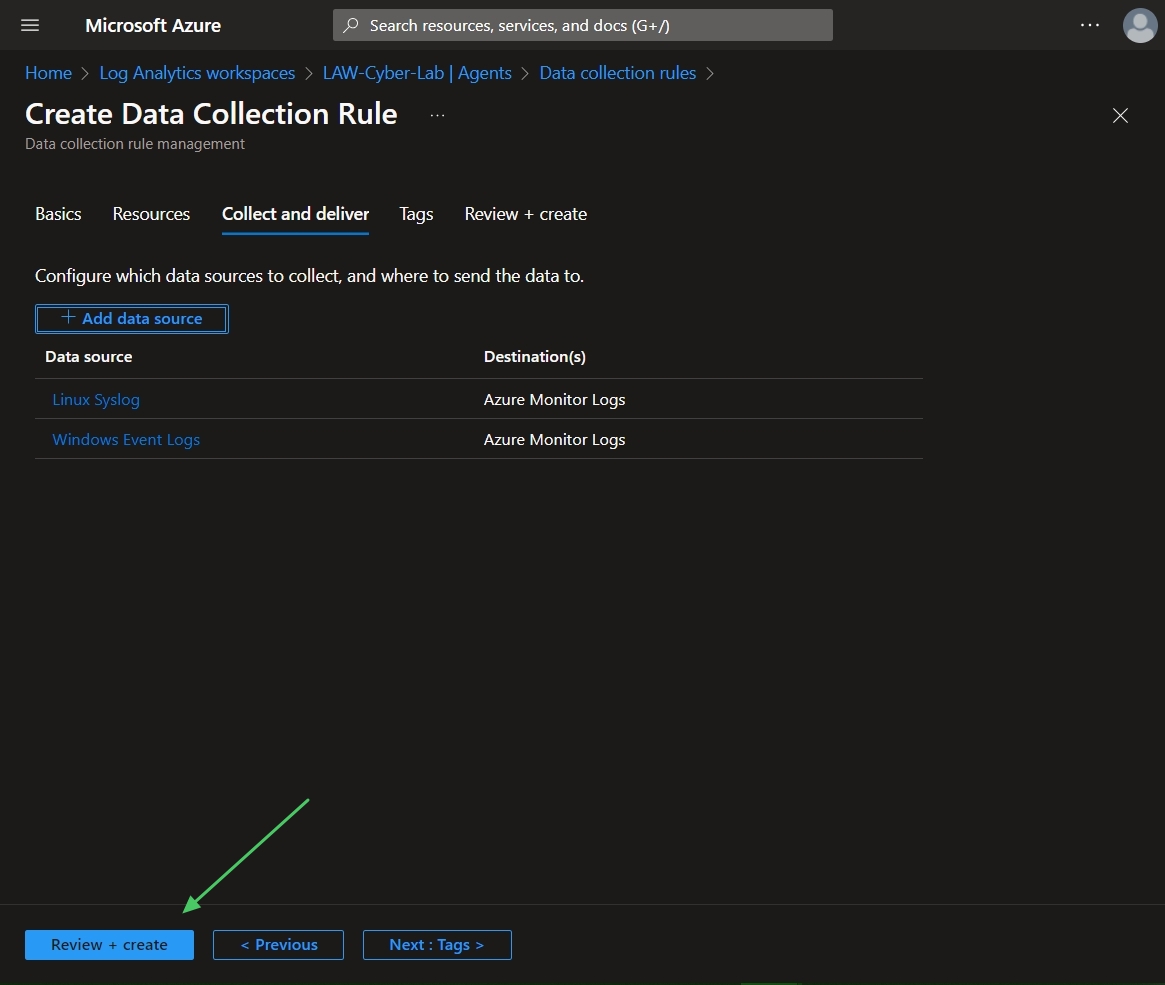Viewport: 1165px width, 985px height.
Task: Click the blue Review + create button
Action: click(x=109, y=945)
